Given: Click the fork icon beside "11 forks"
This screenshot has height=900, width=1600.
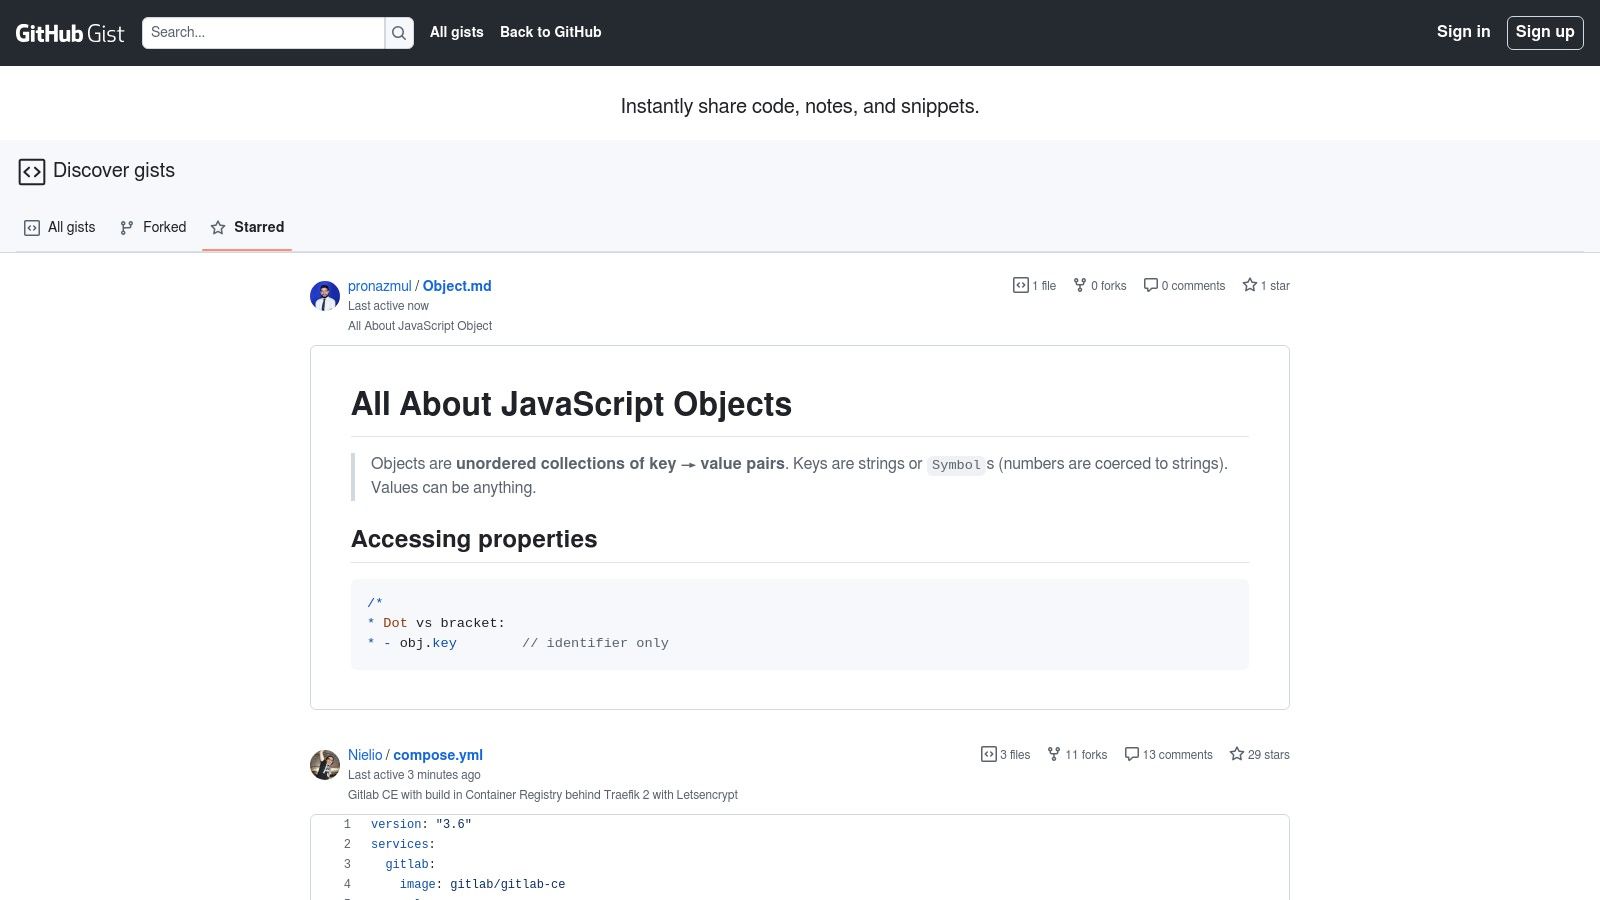Looking at the screenshot, I should coord(1054,754).
